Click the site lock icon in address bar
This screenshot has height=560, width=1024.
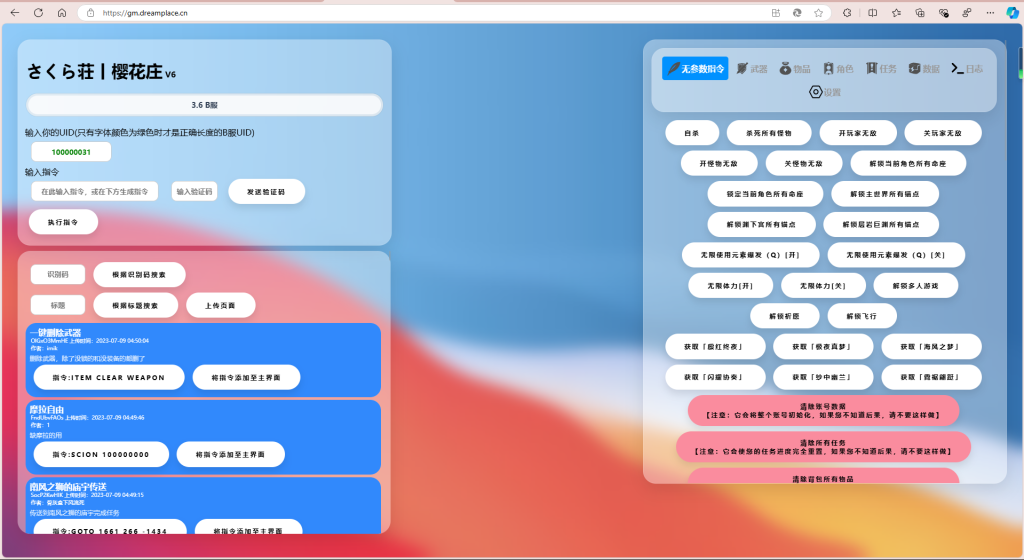click(x=91, y=12)
